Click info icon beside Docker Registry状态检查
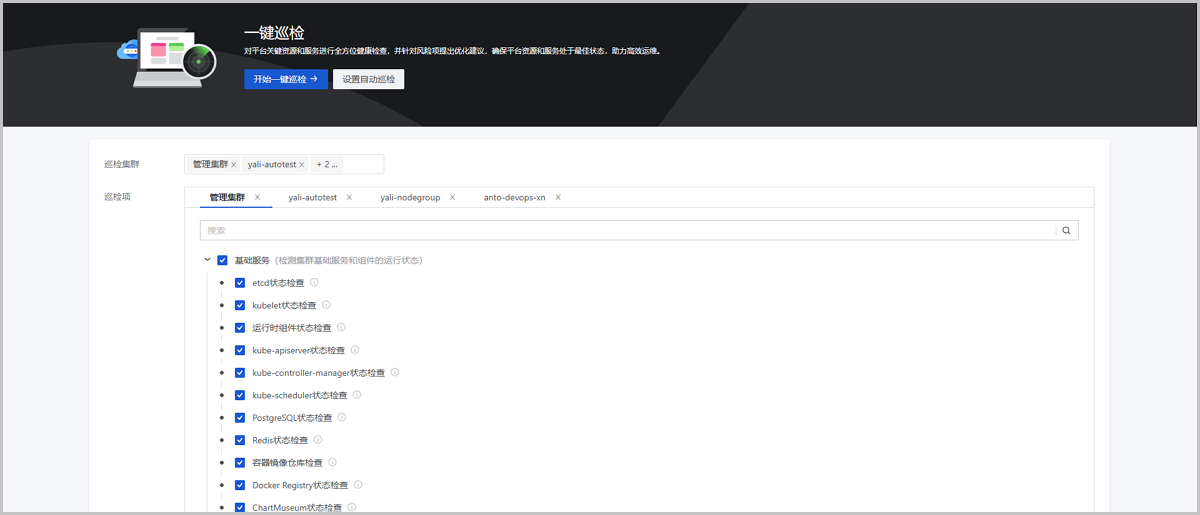The image size is (1200, 515). pyautogui.click(x=358, y=485)
